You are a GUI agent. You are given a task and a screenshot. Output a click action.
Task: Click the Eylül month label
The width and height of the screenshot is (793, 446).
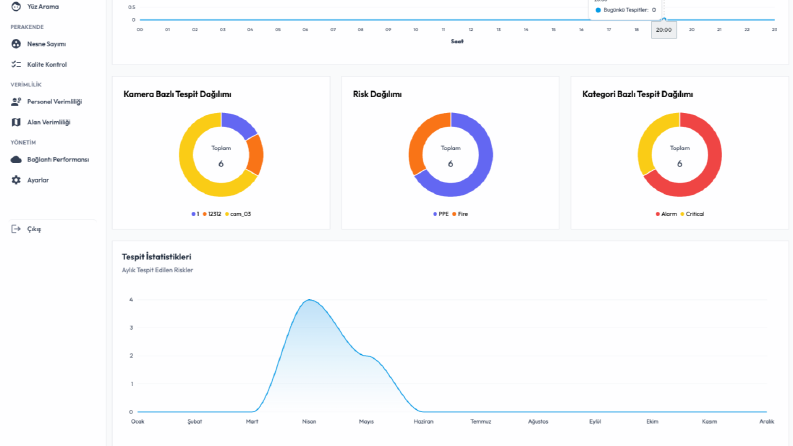(595, 421)
